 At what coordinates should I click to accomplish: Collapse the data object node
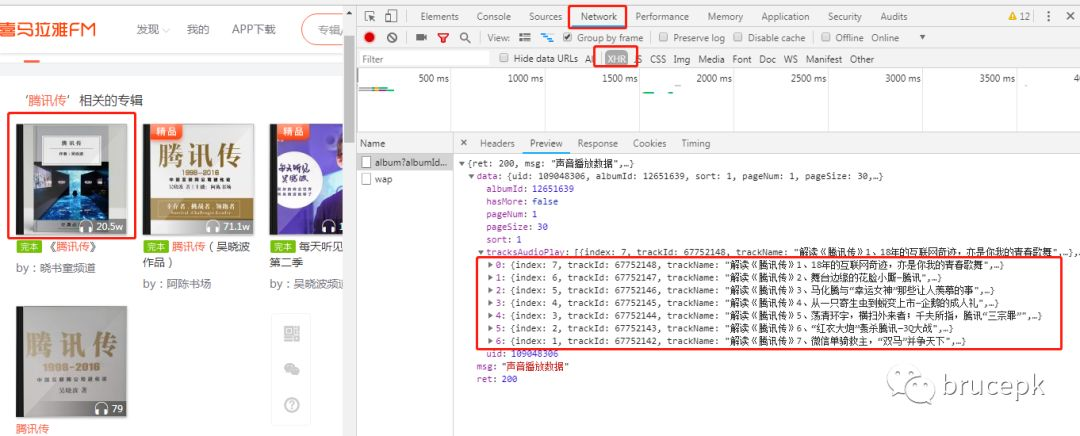click(472, 176)
